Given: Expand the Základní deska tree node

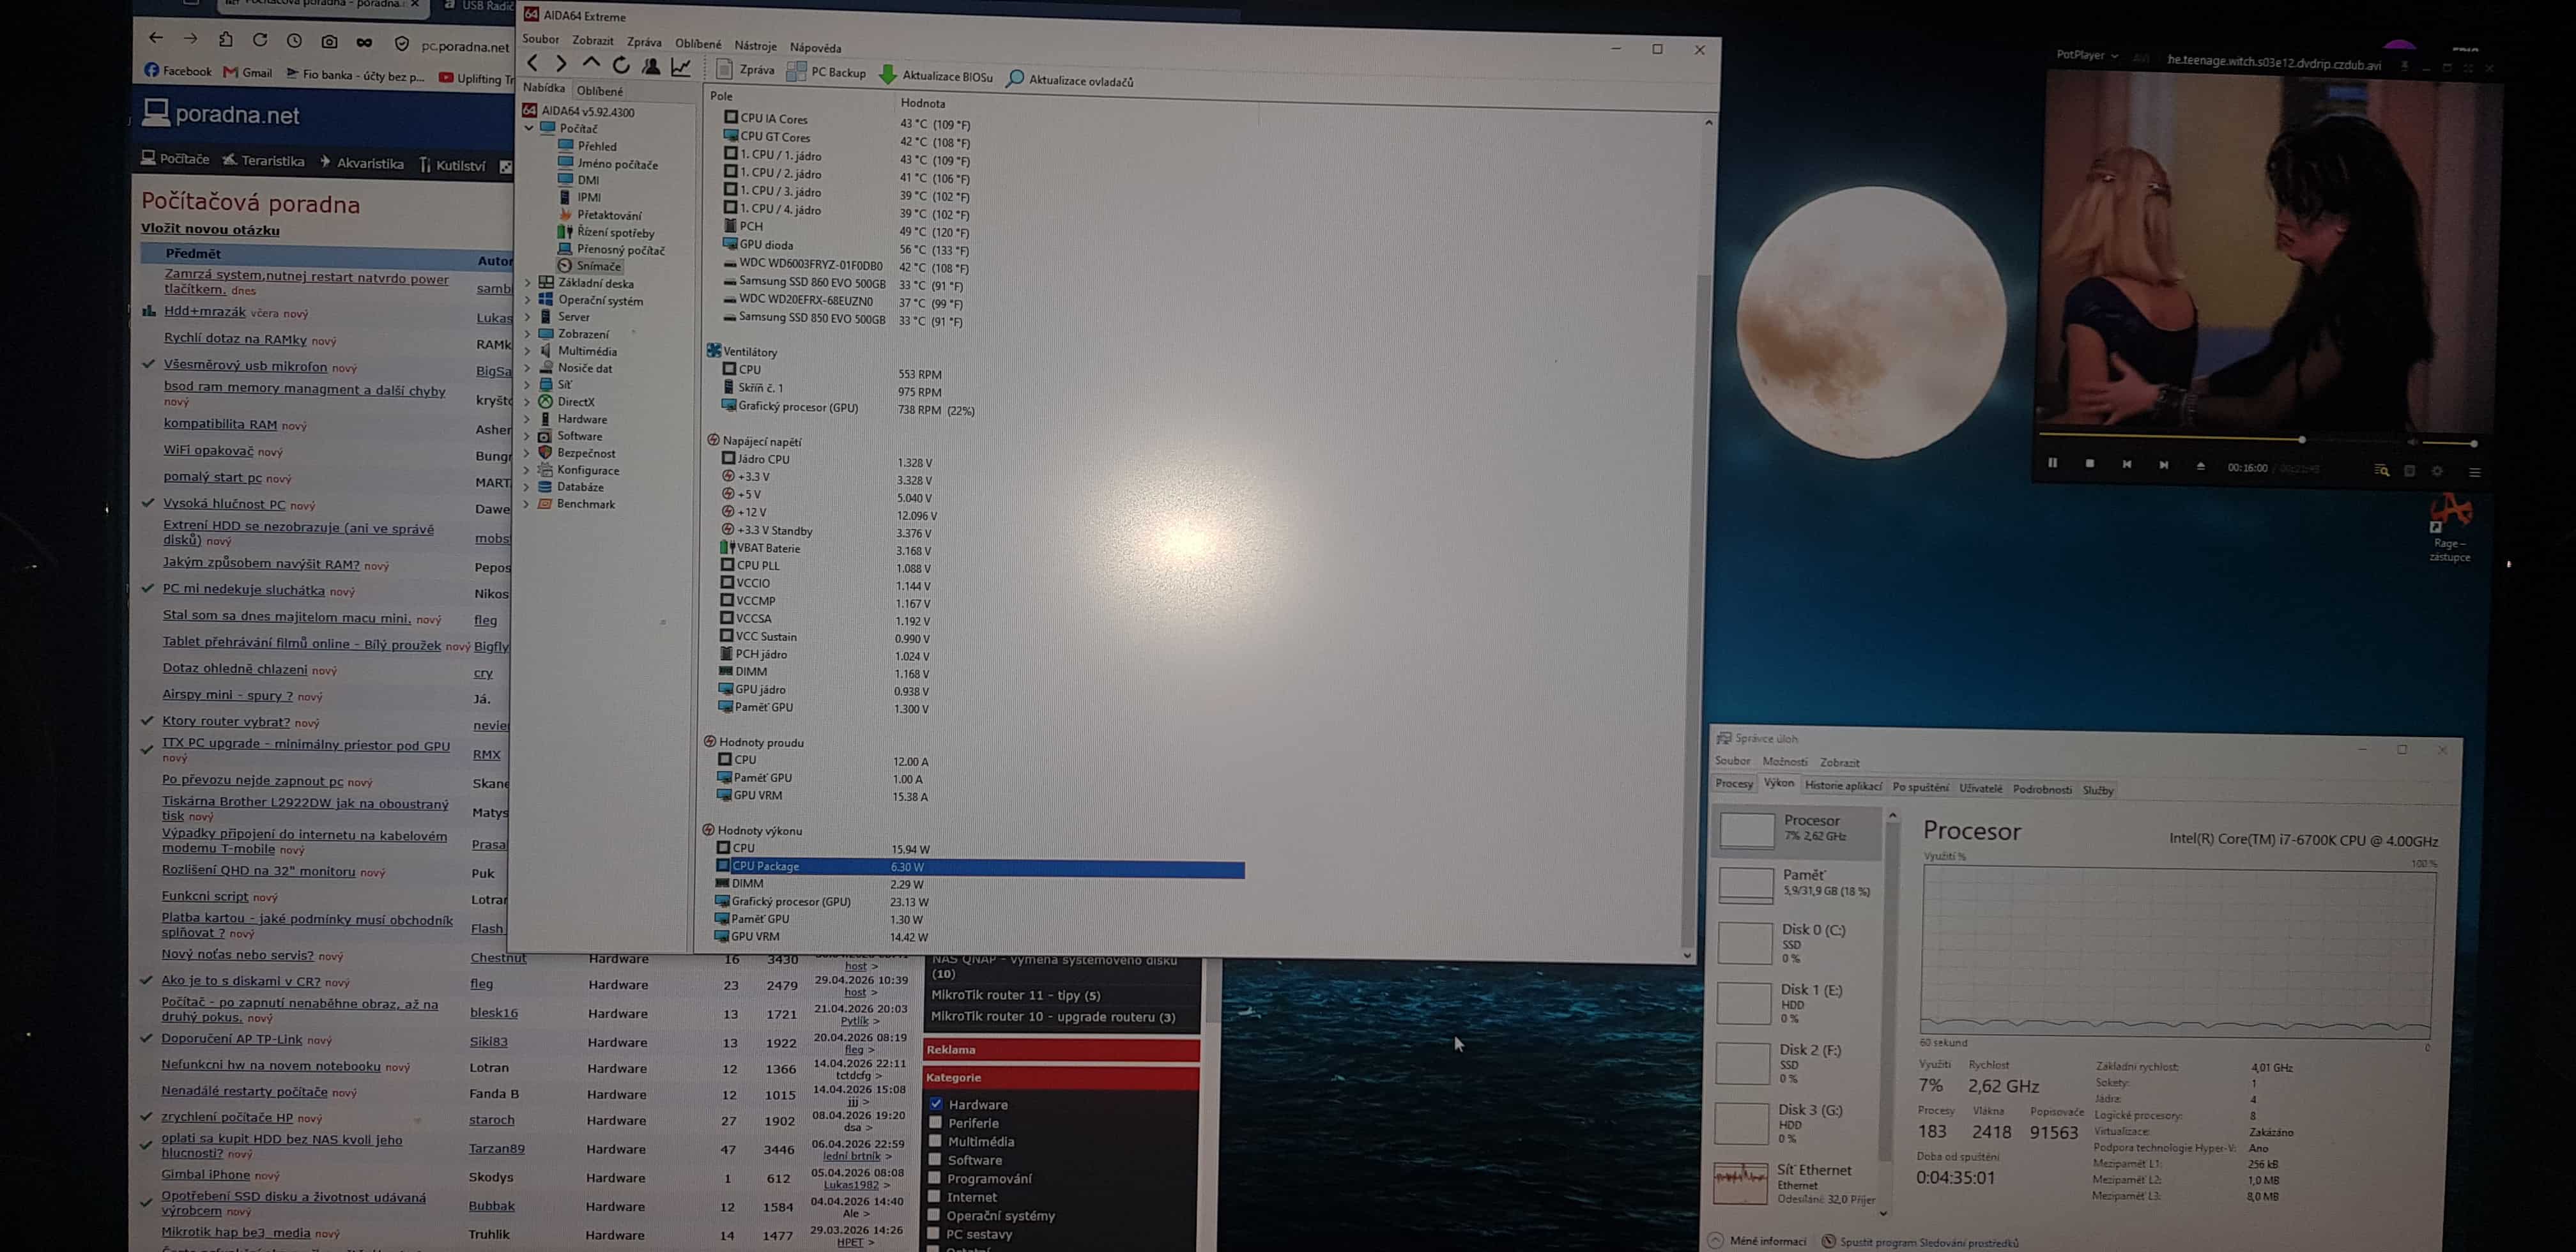Looking at the screenshot, I should click(528, 283).
